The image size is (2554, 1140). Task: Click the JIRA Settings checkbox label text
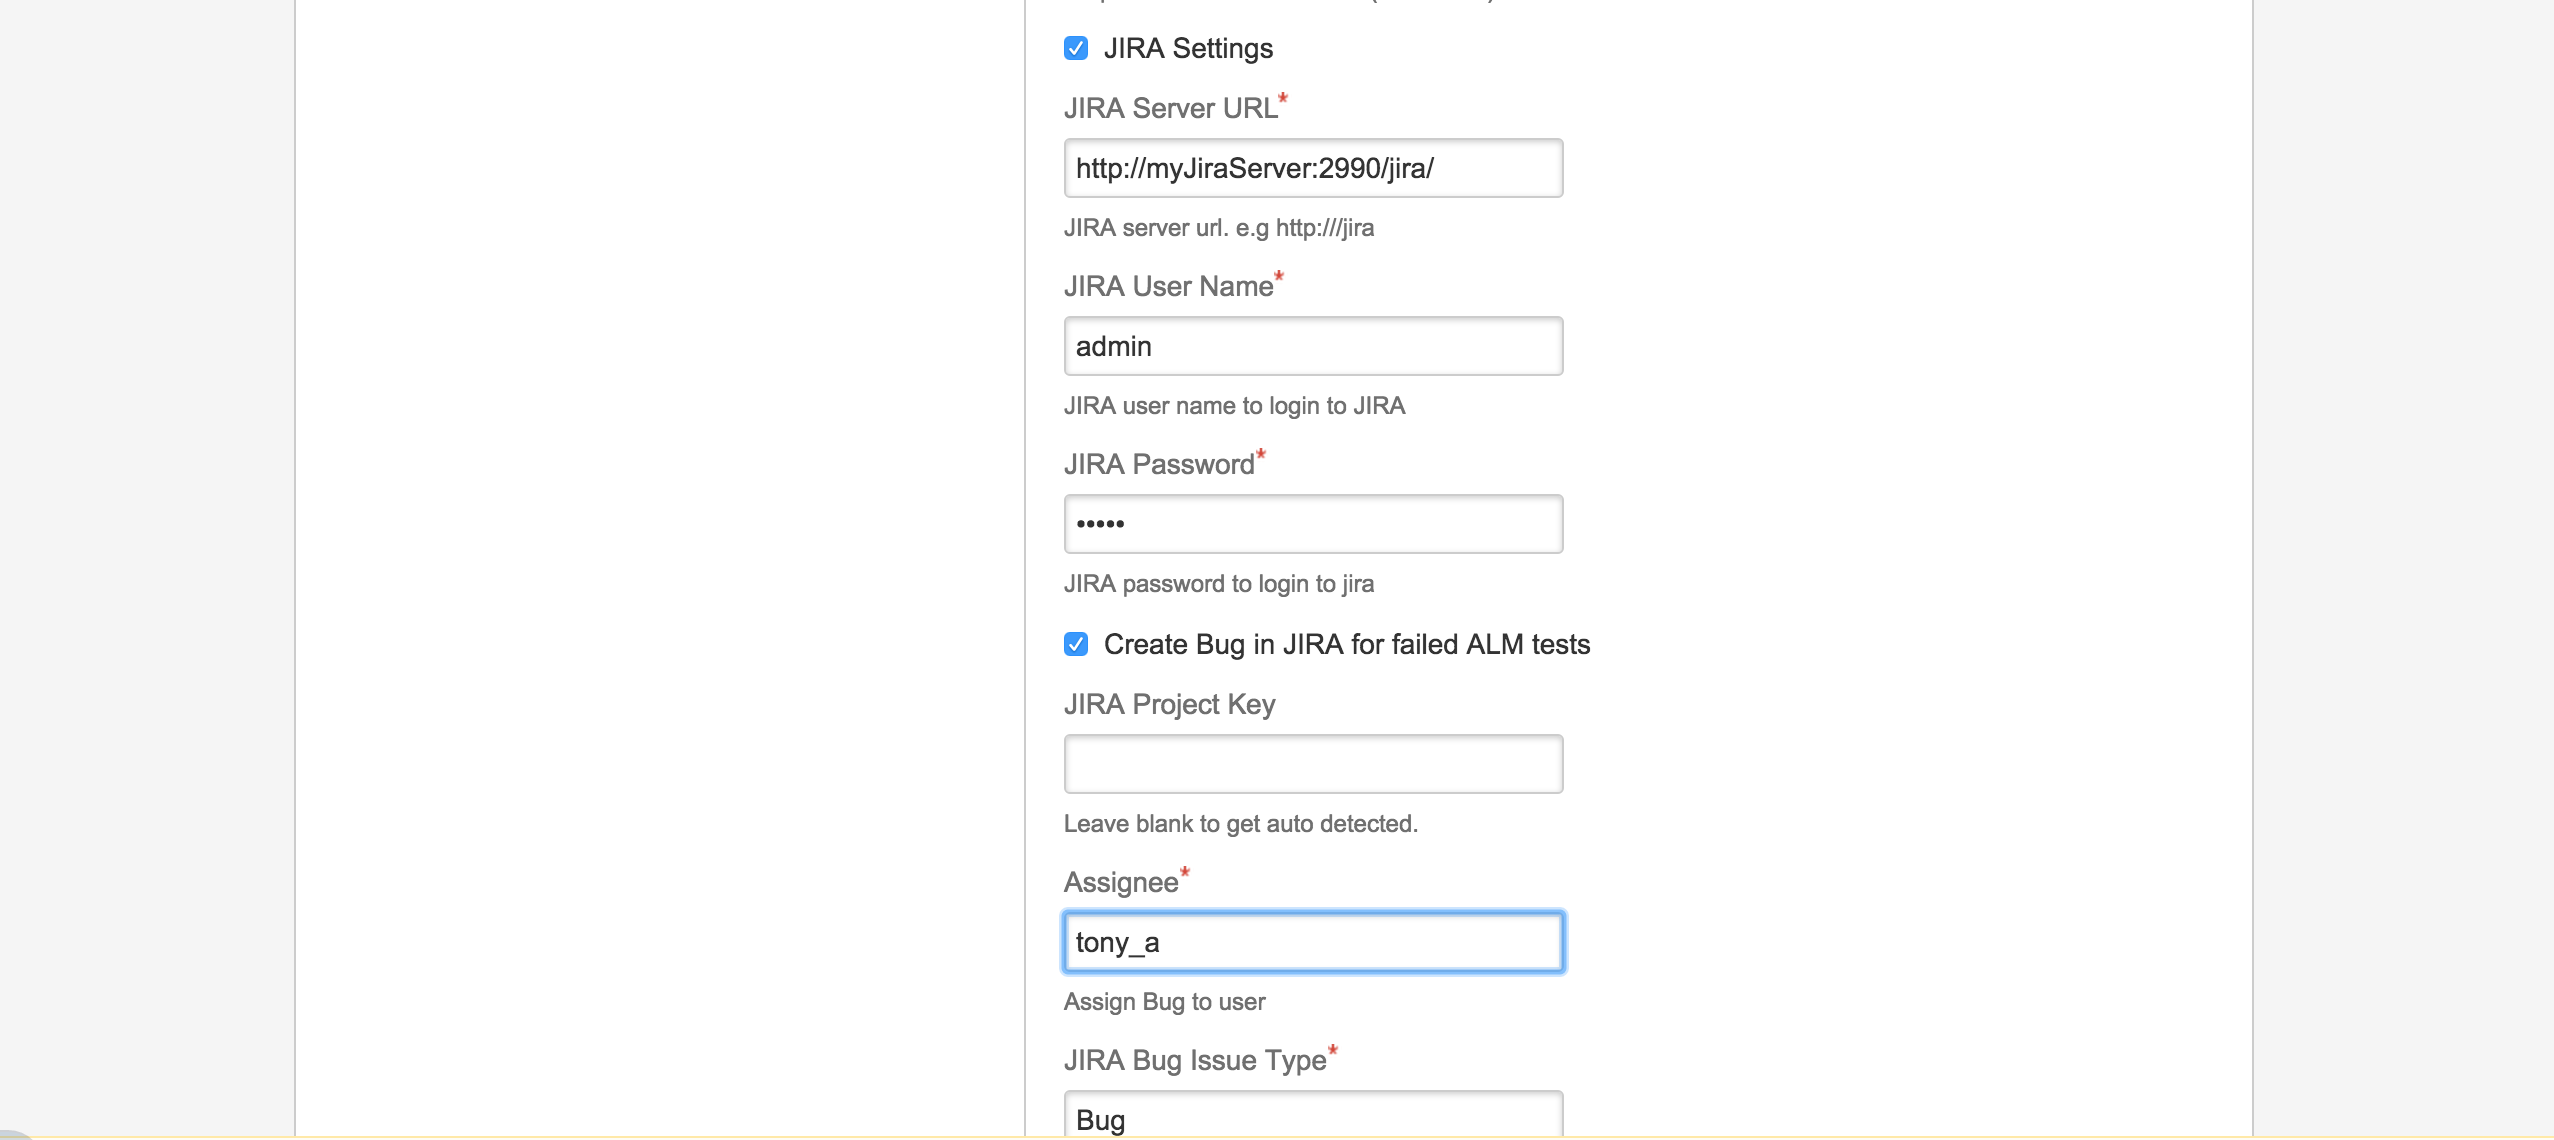(1188, 48)
